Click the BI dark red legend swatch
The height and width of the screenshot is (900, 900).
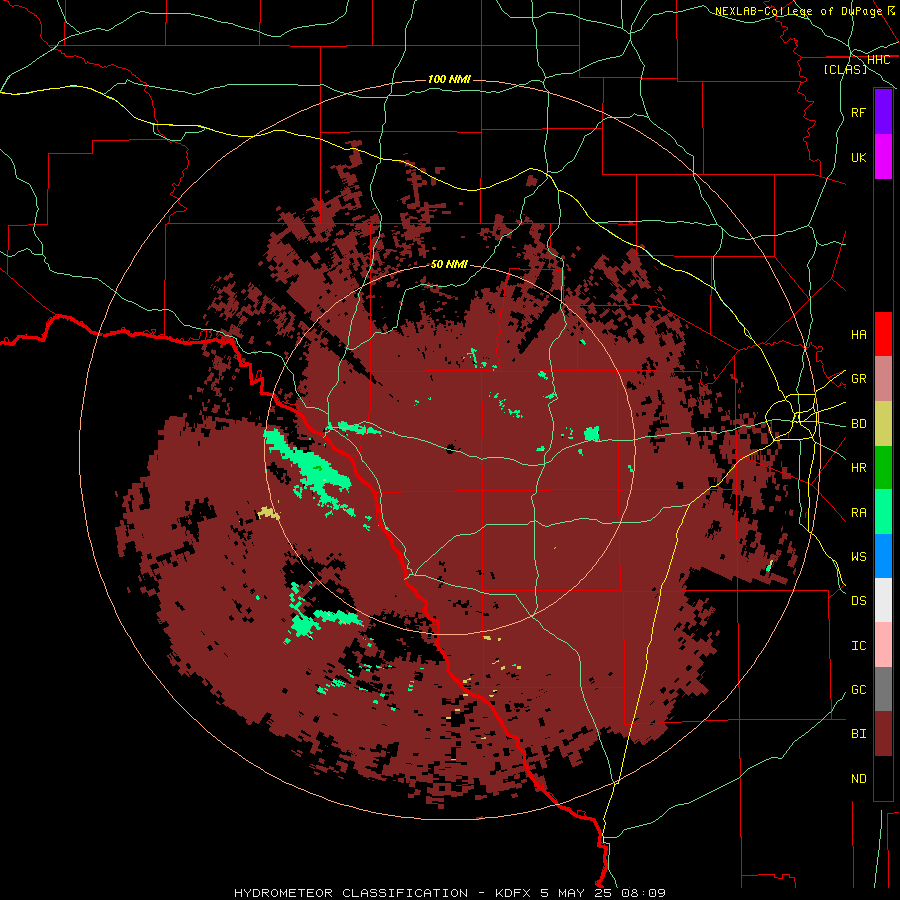[x=883, y=734]
